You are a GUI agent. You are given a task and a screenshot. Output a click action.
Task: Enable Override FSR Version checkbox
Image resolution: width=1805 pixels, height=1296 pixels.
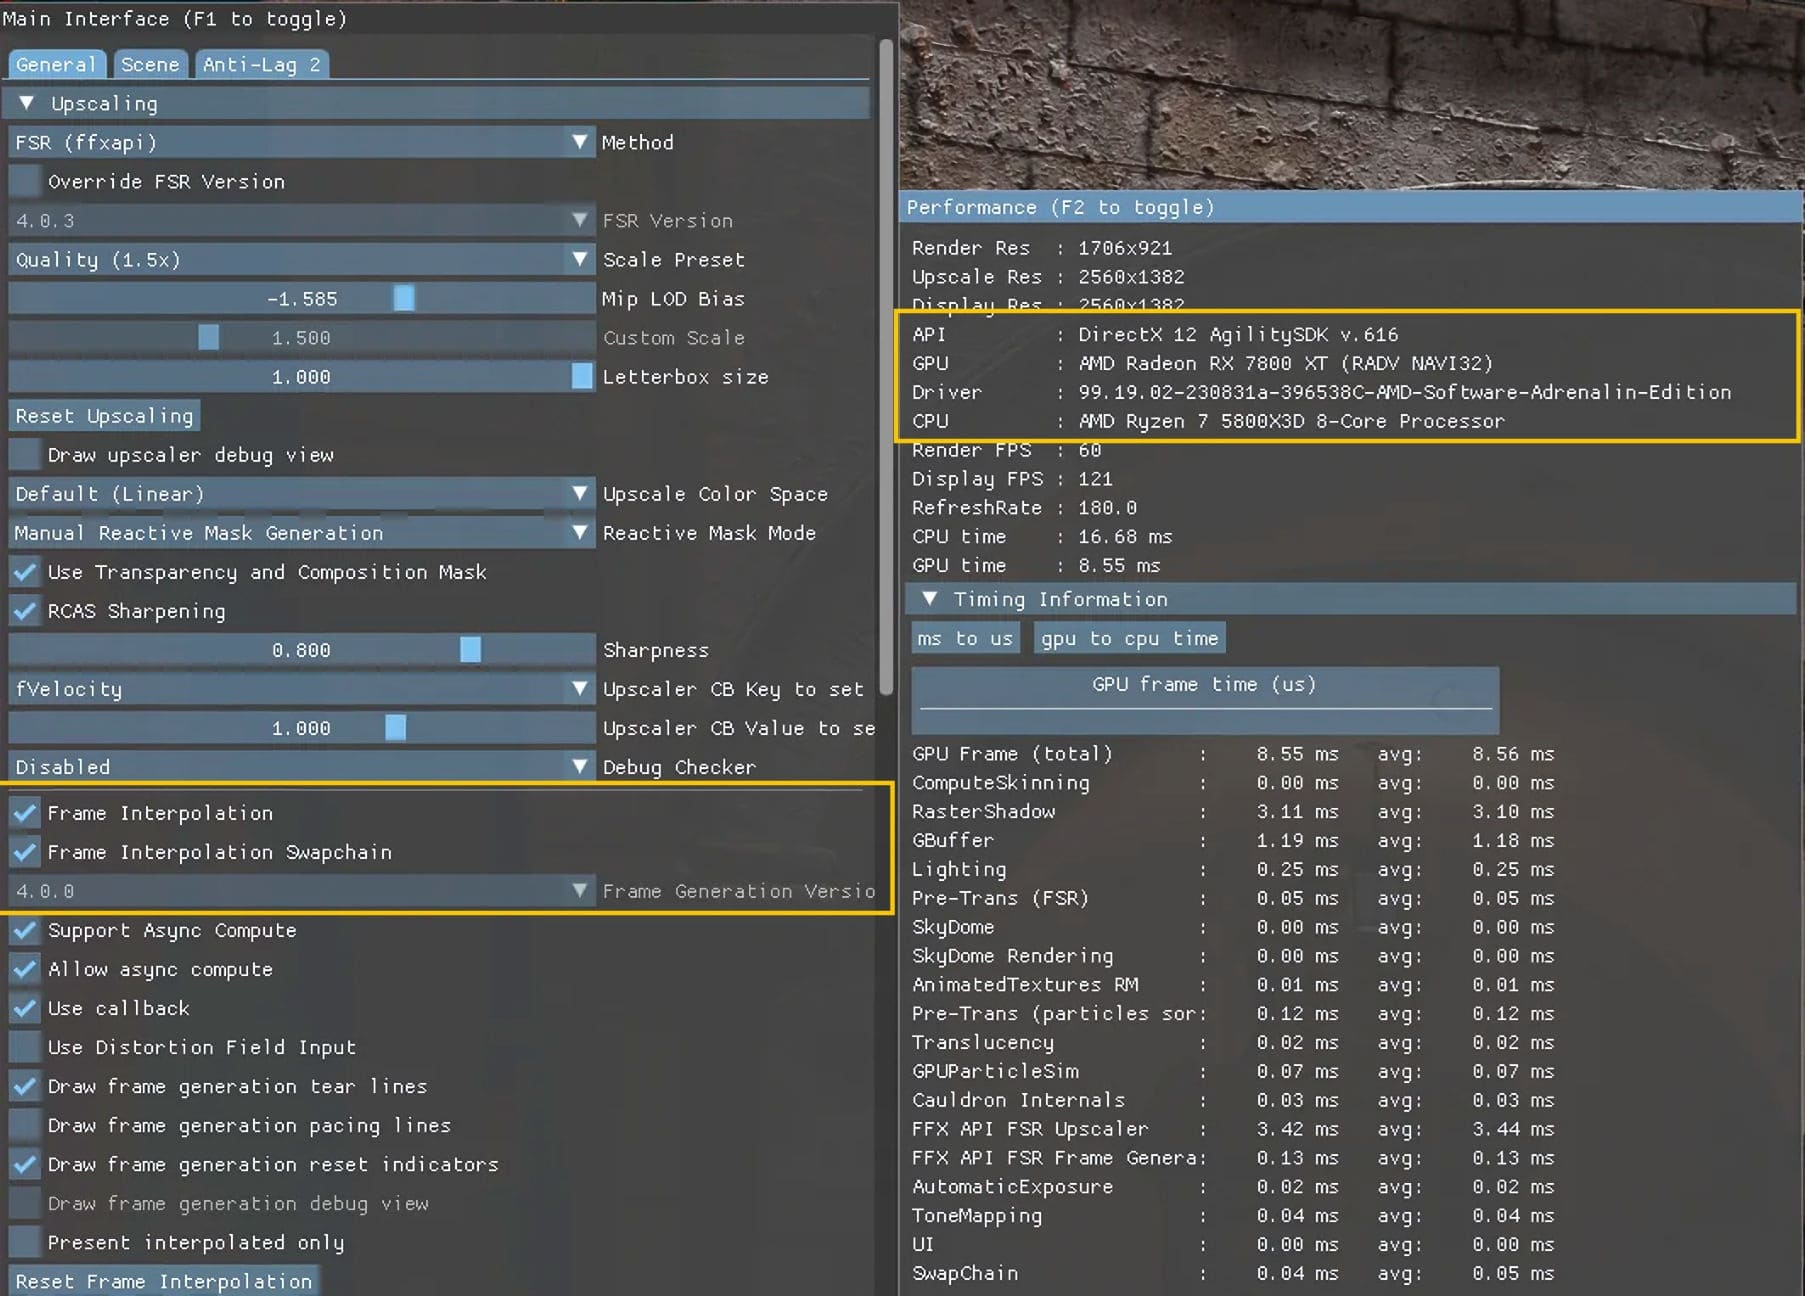25,182
